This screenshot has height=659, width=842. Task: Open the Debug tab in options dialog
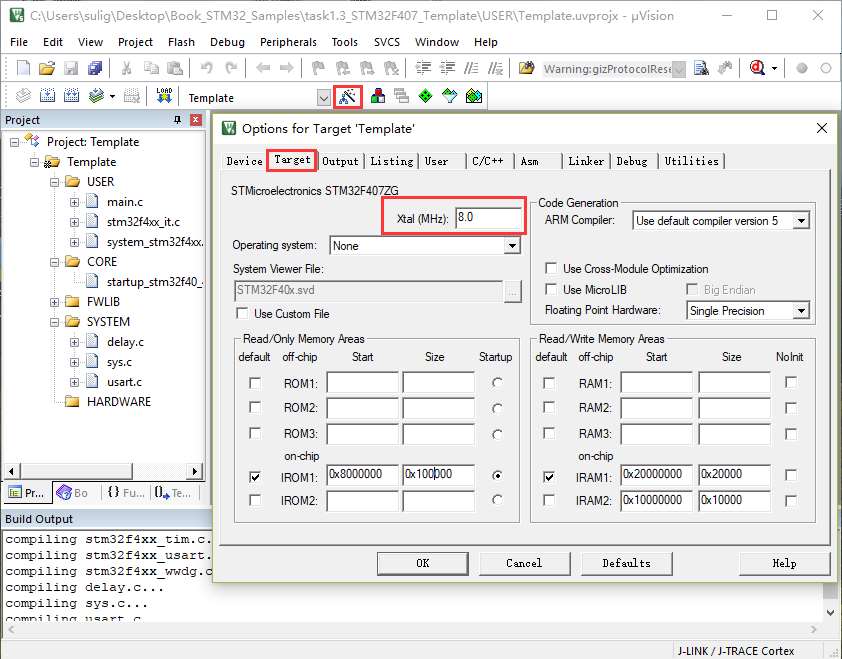pos(632,161)
